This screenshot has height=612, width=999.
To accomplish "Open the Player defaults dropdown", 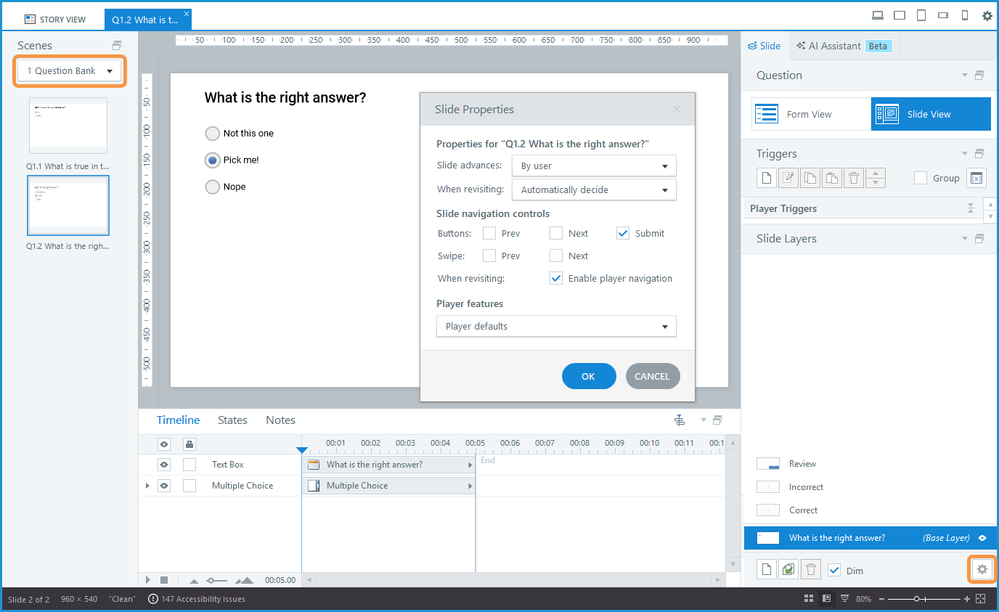I will (556, 326).
